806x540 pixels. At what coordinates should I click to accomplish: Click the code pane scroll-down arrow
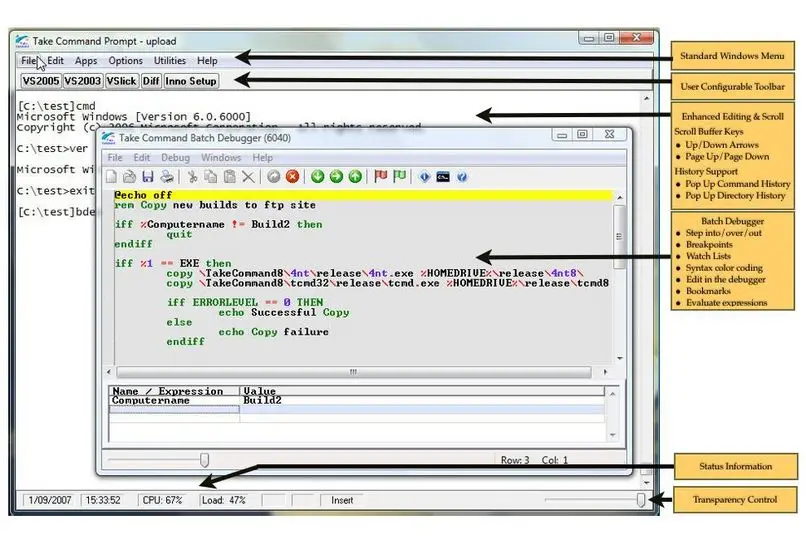pos(620,358)
